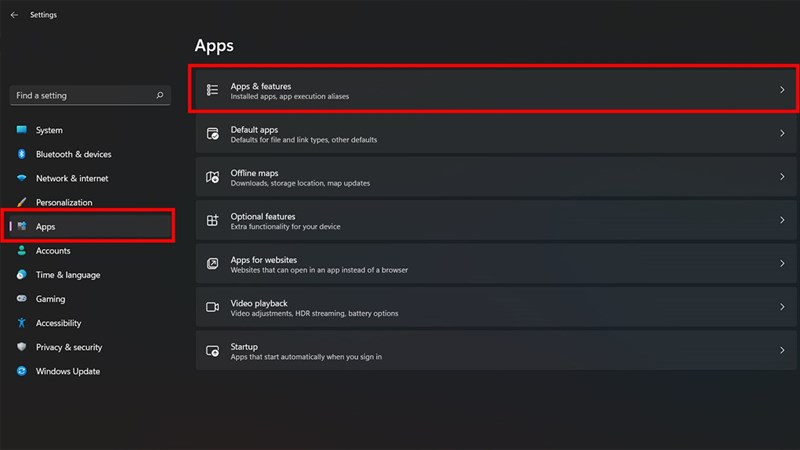Expand Optional features chevron
Image resolution: width=800 pixels, height=450 pixels.
[x=782, y=220]
